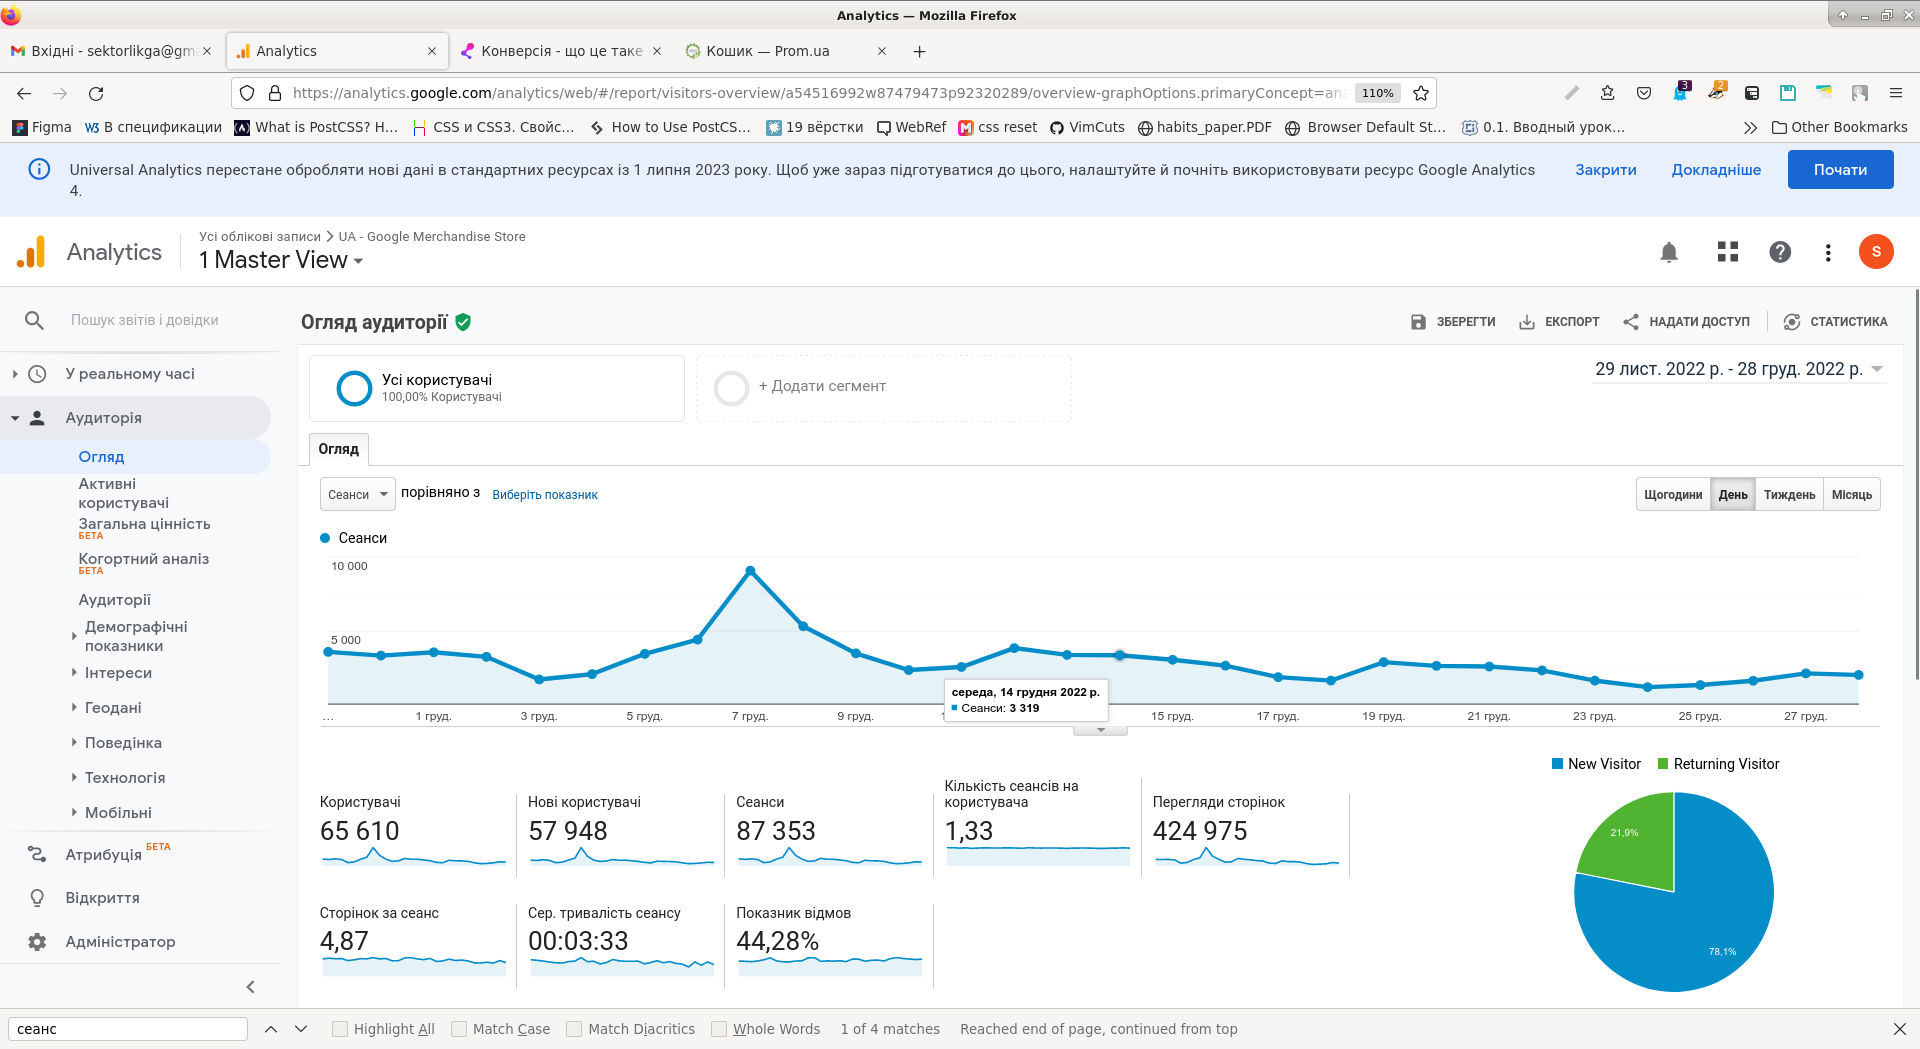Switch chart to Тиждень view
The height and width of the screenshot is (1049, 1920).
[1789, 495]
